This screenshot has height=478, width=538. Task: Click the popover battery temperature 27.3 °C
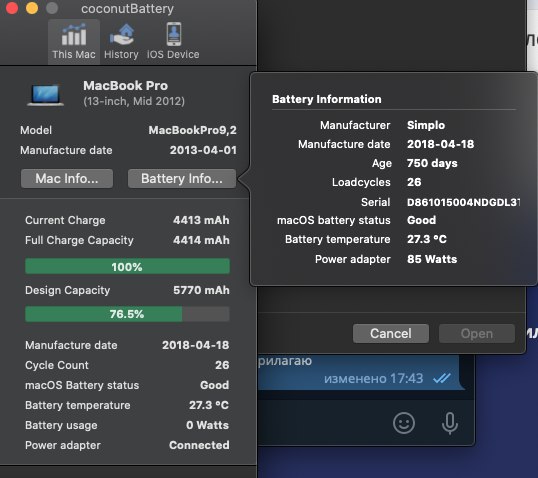coord(427,239)
